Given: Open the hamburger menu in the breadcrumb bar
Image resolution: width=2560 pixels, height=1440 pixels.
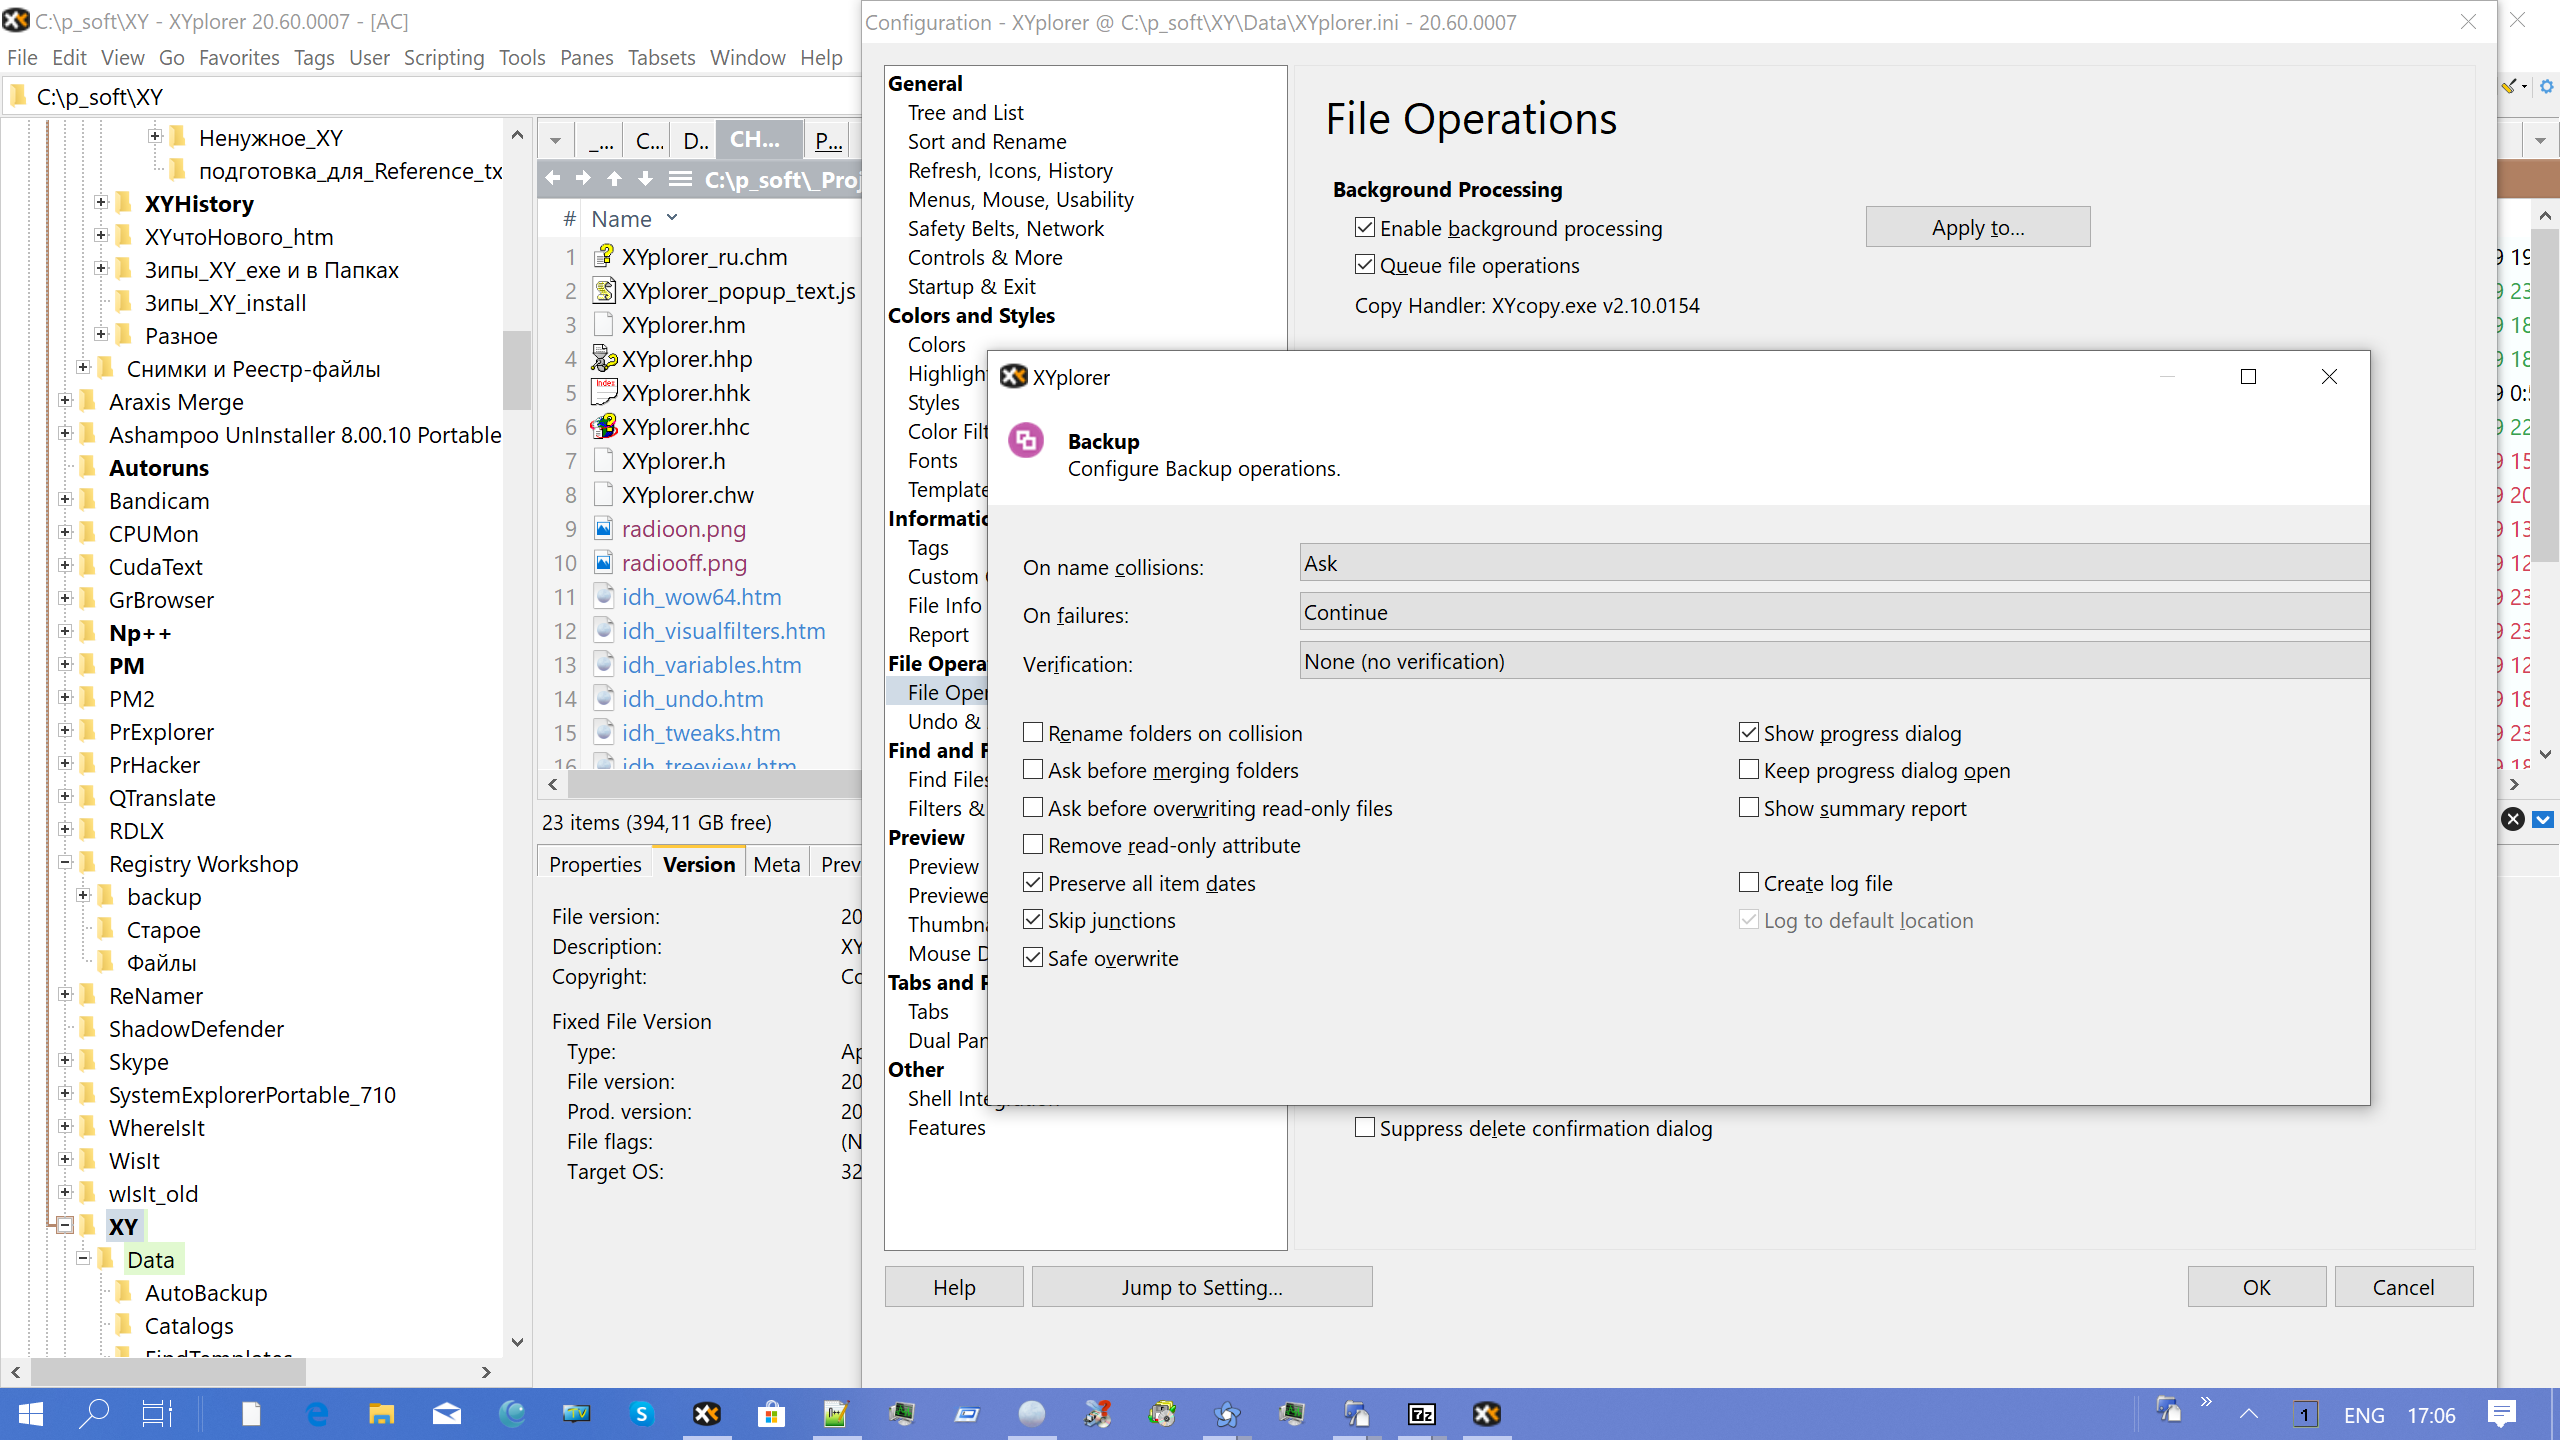Looking at the screenshot, I should [x=680, y=179].
